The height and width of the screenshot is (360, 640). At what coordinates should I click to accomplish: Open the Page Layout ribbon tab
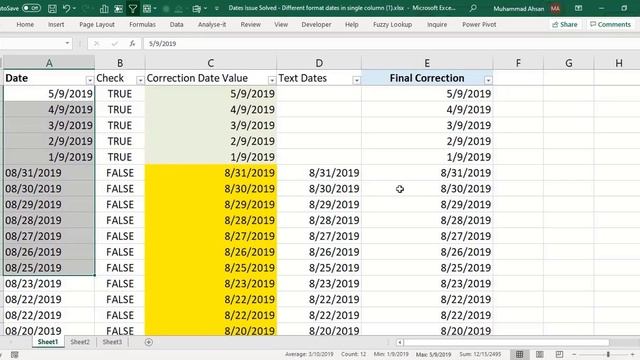click(97, 24)
